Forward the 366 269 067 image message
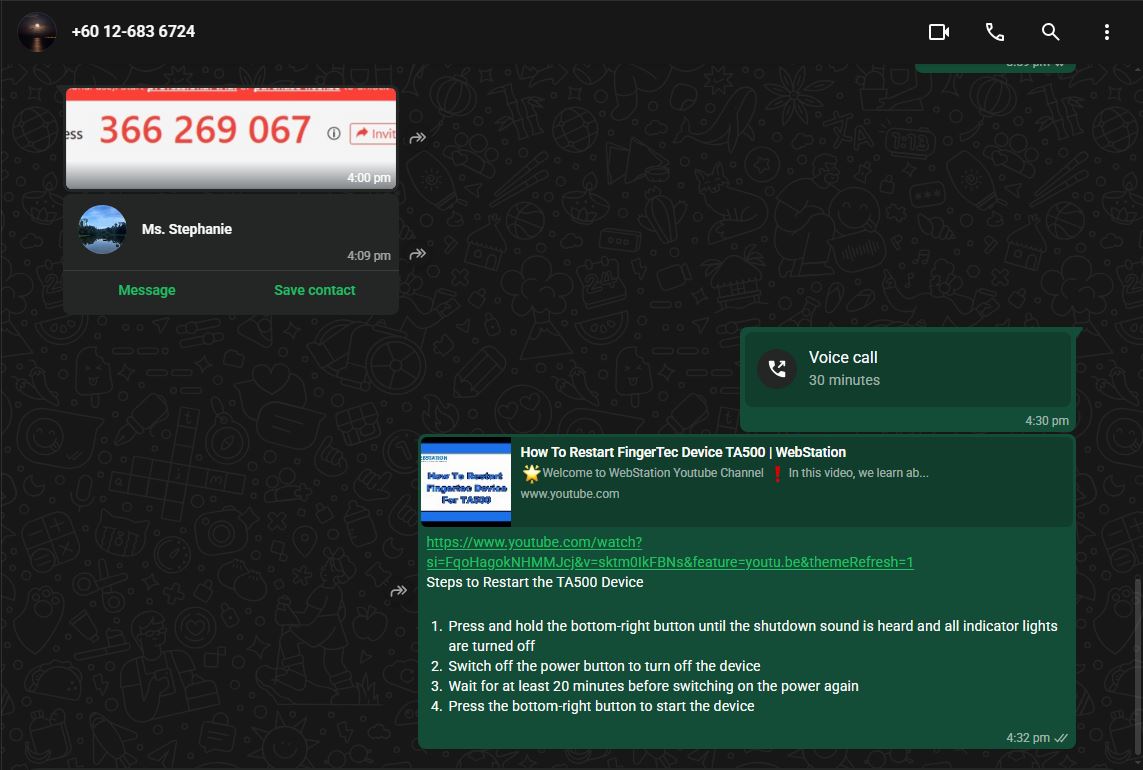This screenshot has height=770, width=1143. point(418,137)
